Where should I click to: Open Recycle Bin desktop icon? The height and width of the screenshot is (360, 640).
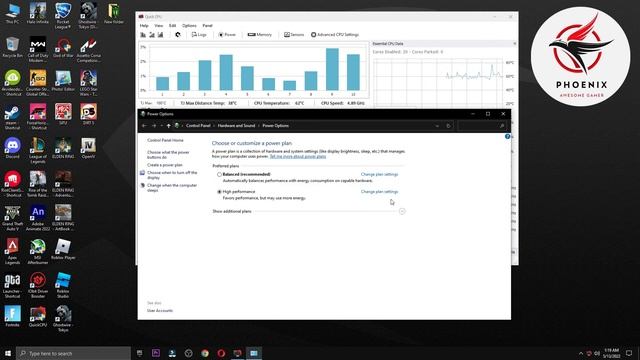[x=12, y=47]
